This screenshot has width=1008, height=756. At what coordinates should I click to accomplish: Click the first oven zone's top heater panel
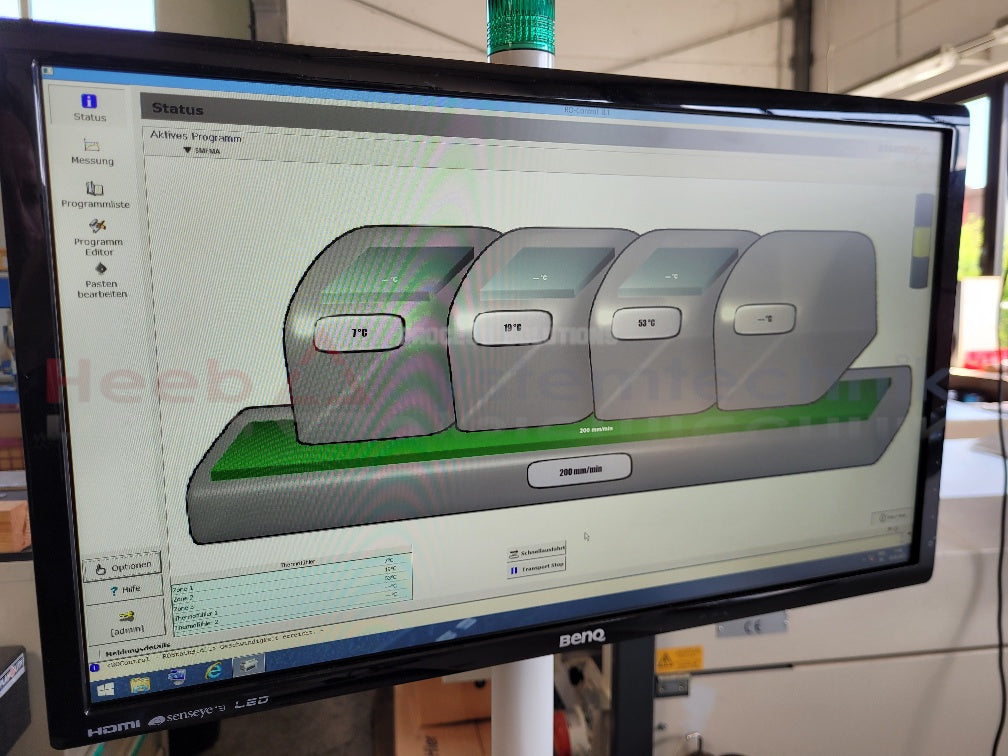397,274
